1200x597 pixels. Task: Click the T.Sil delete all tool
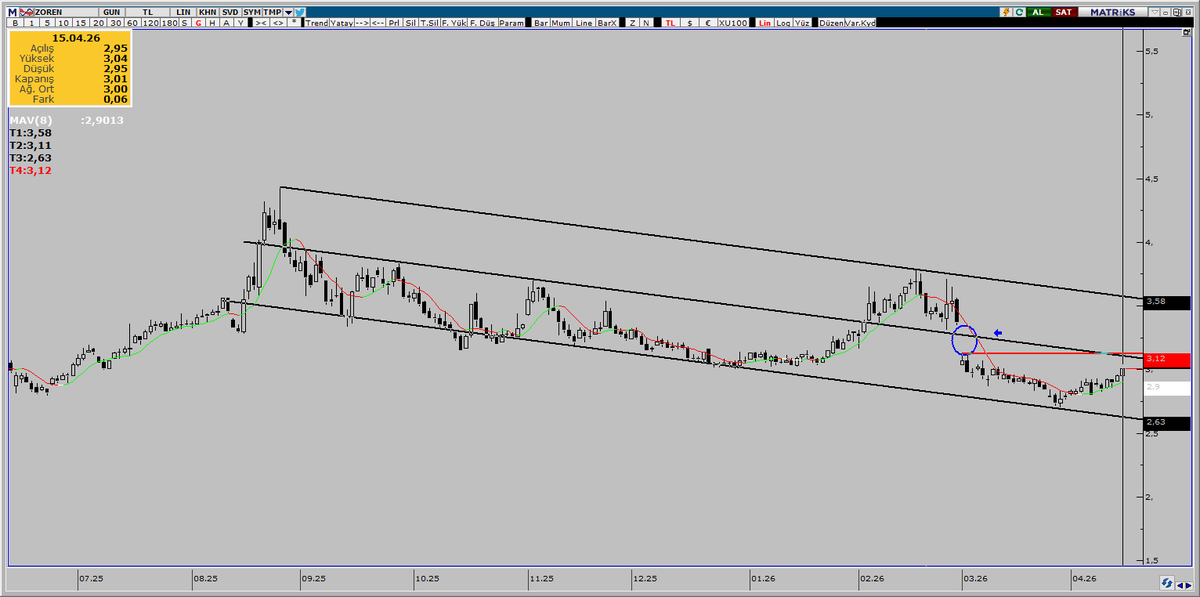(x=429, y=23)
